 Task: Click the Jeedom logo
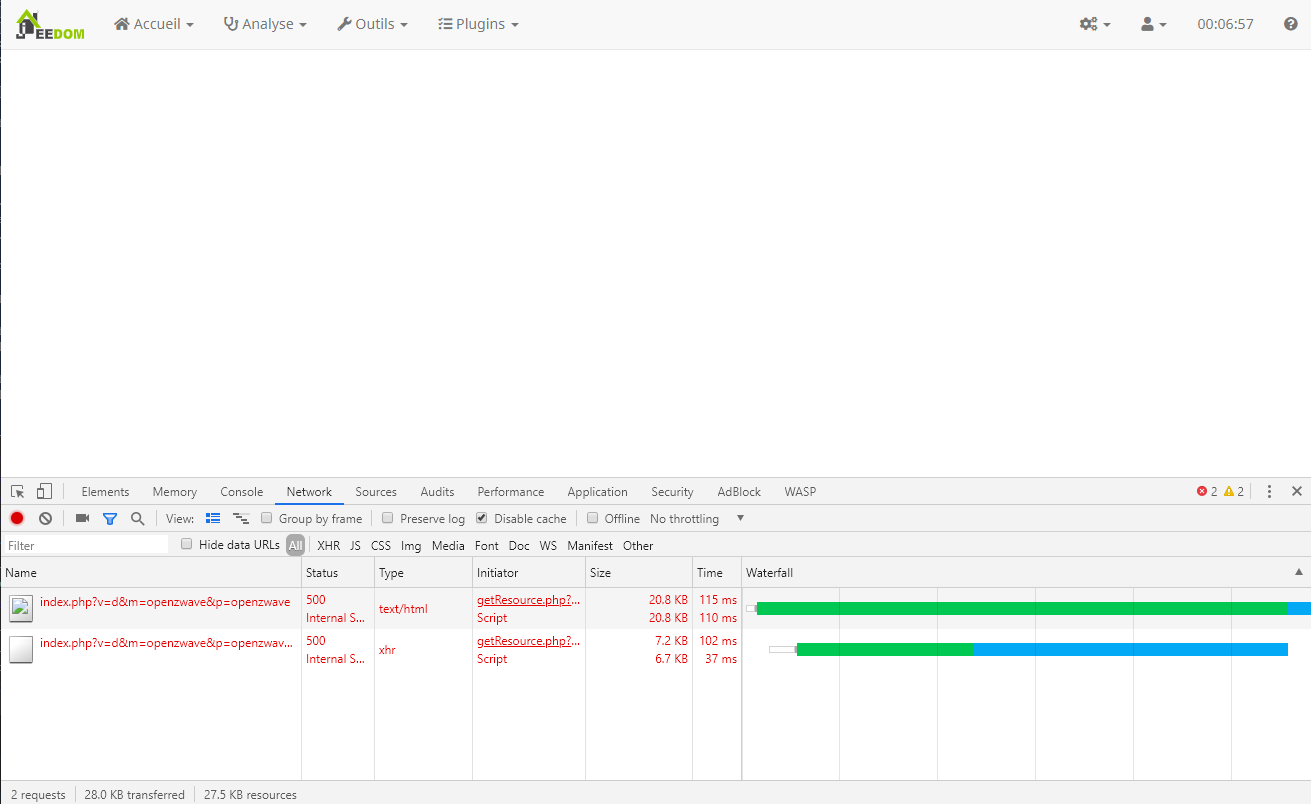click(x=50, y=25)
